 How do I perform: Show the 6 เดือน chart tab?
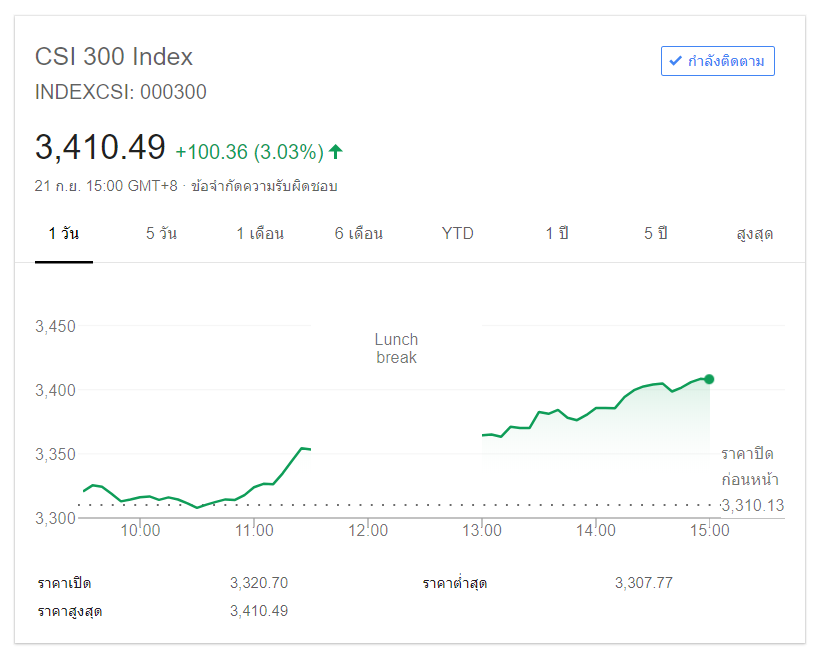click(359, 234)
